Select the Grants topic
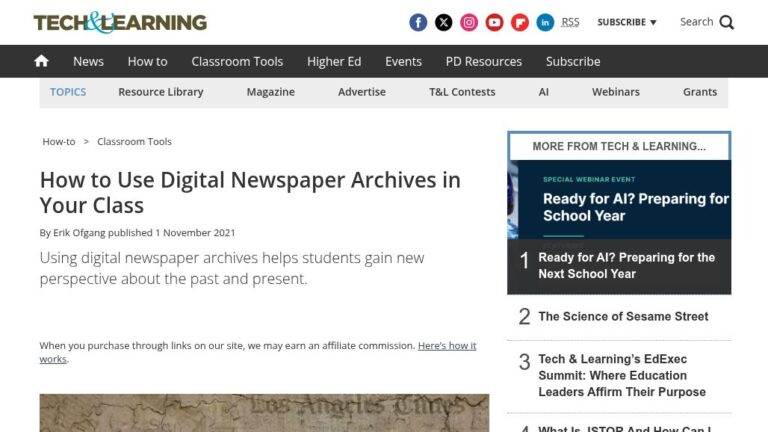The image size is (768, 432). click(700, 92)
